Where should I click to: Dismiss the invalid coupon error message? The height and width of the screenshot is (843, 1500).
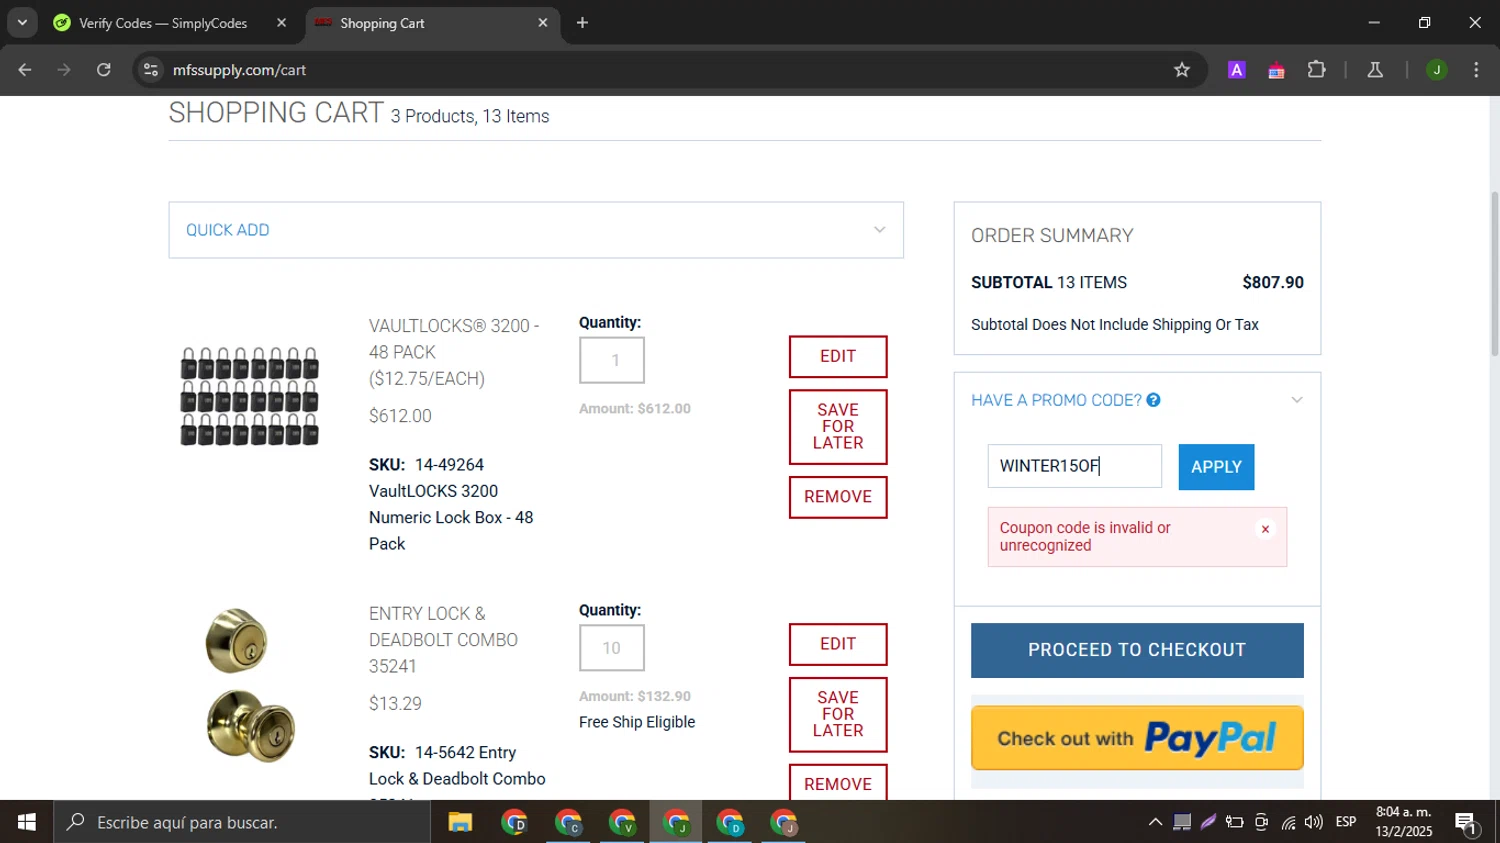1265,530
